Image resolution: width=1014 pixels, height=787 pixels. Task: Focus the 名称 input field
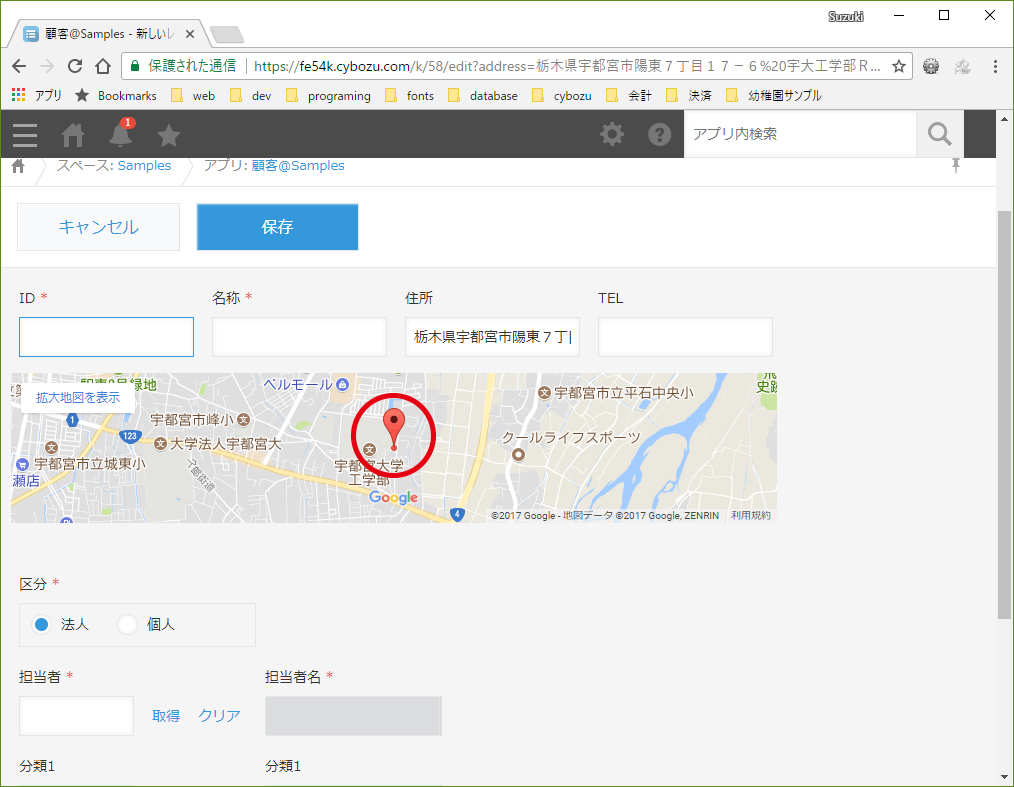click(299, 337)
